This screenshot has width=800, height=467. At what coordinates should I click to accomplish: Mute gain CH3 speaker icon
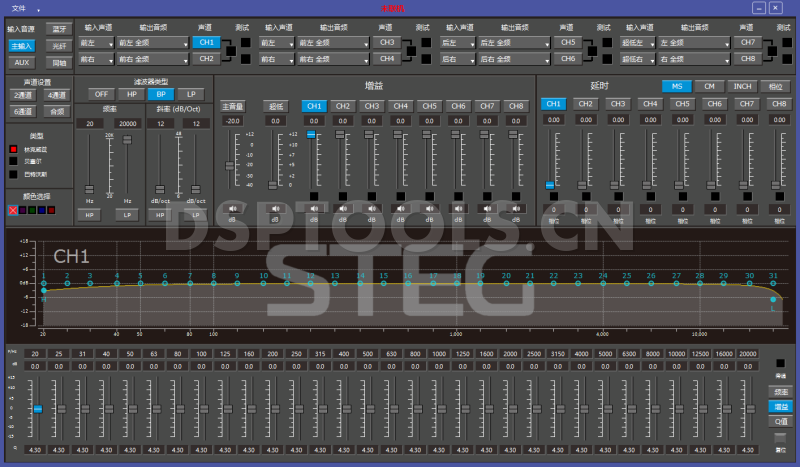click(371, 209)
